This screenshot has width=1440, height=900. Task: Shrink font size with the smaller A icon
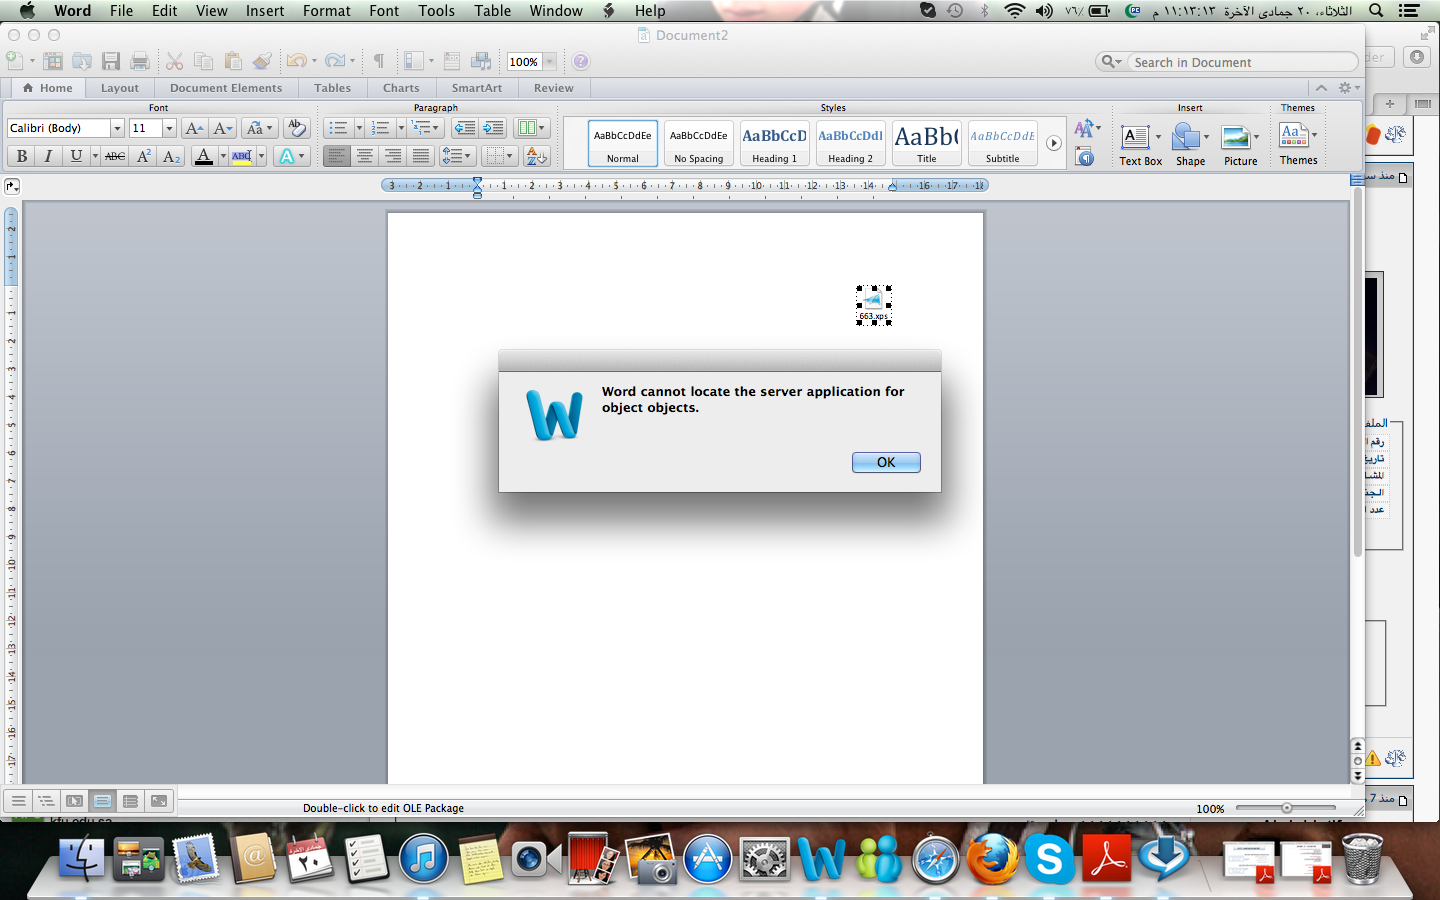tap(223, 128)
